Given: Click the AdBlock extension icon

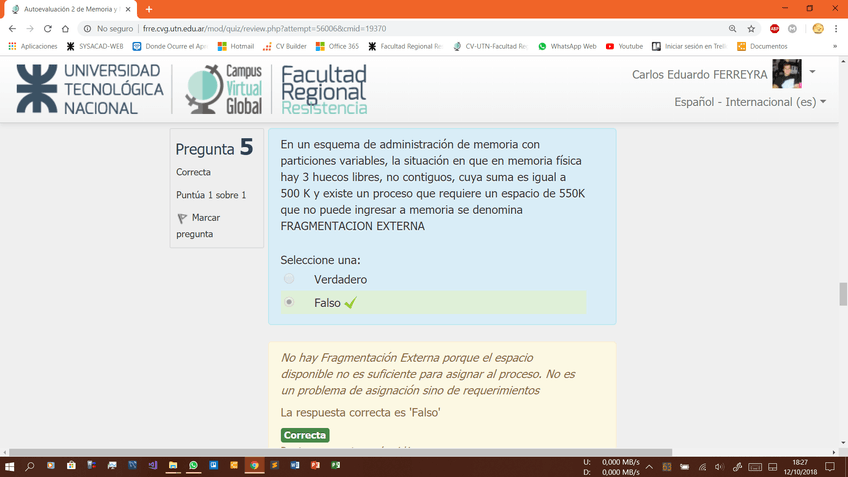Looking at the screenshot, I should (x=775, y=29).
